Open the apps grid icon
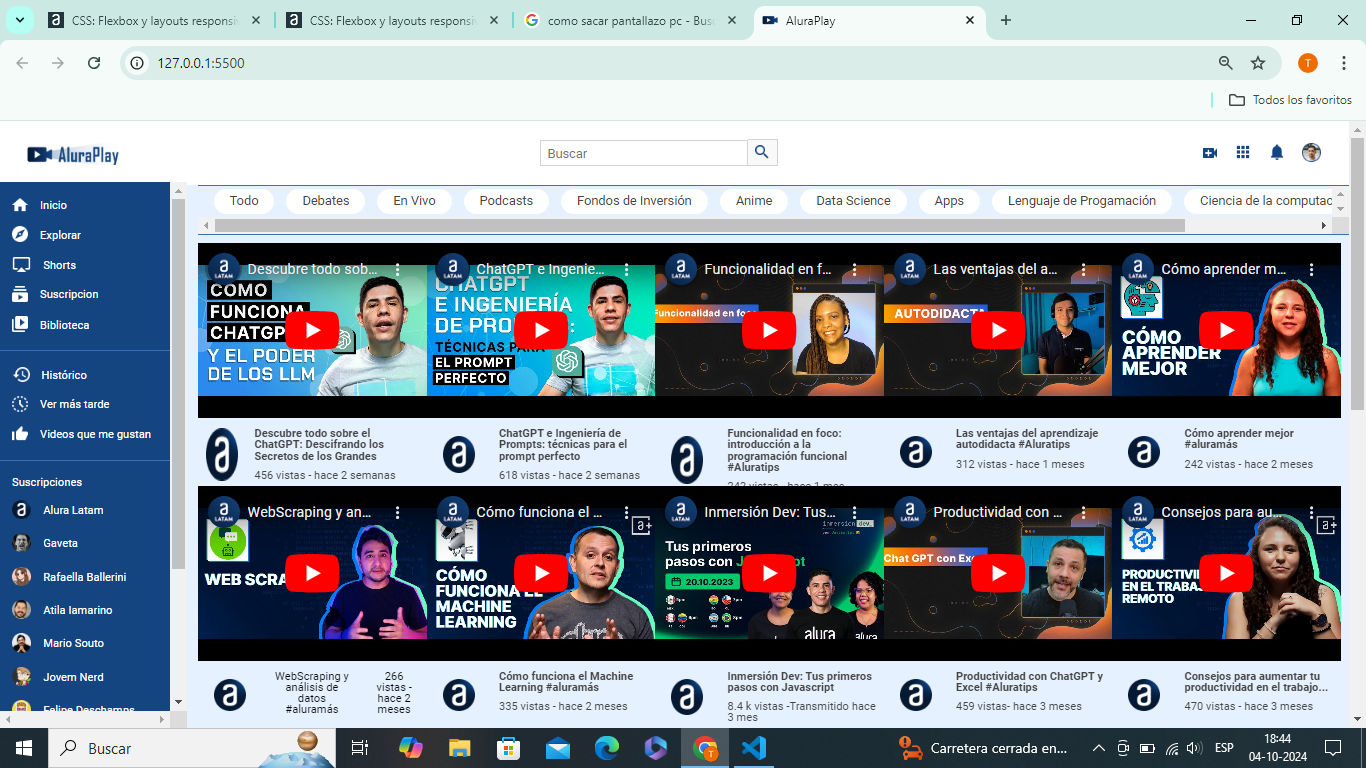 (1243, 153)
